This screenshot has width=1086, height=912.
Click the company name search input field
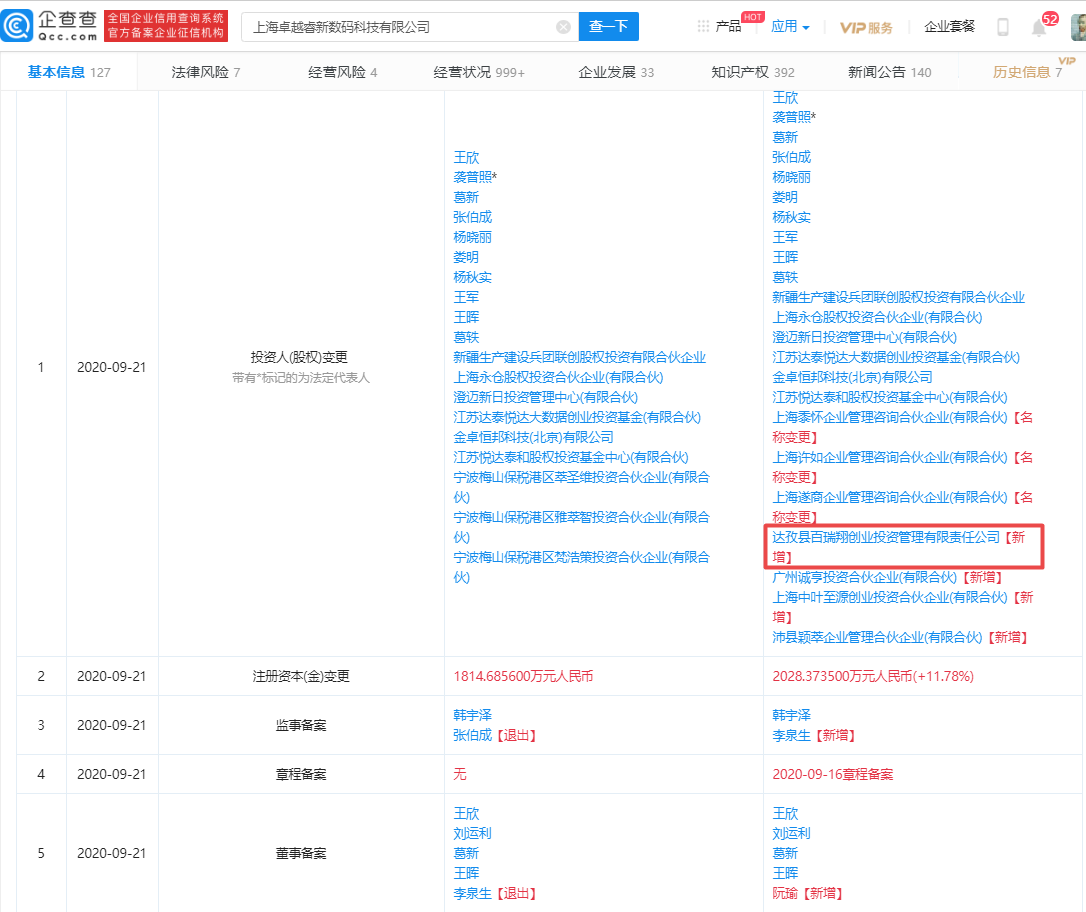(400, 27)
